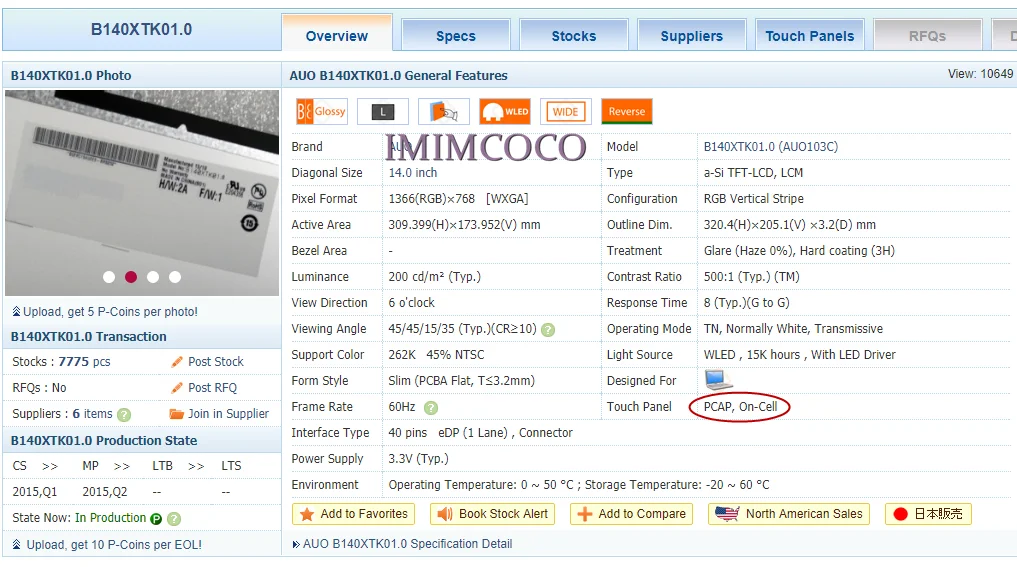The image size is (1017, 567).
Task: Click the 2015,Q2 MP date
Action: point(104,492)
